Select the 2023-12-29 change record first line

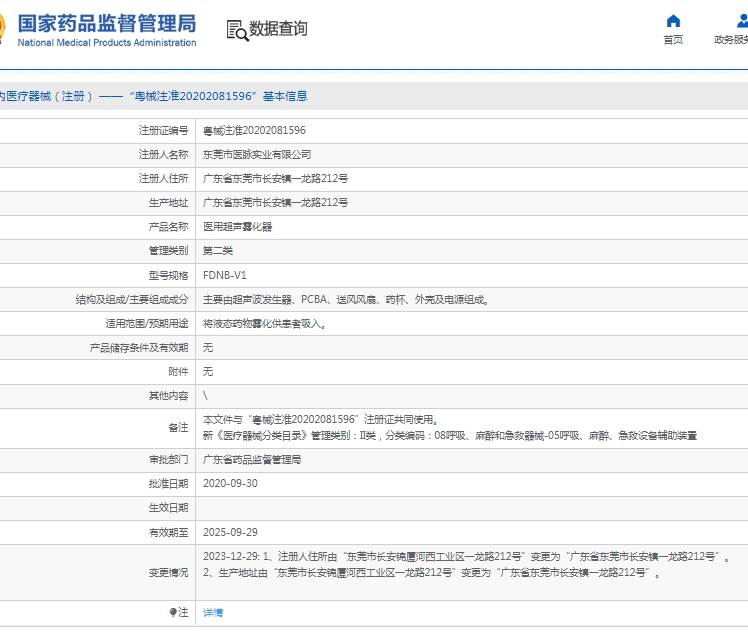pyautogui.click(x=466, y=557)
